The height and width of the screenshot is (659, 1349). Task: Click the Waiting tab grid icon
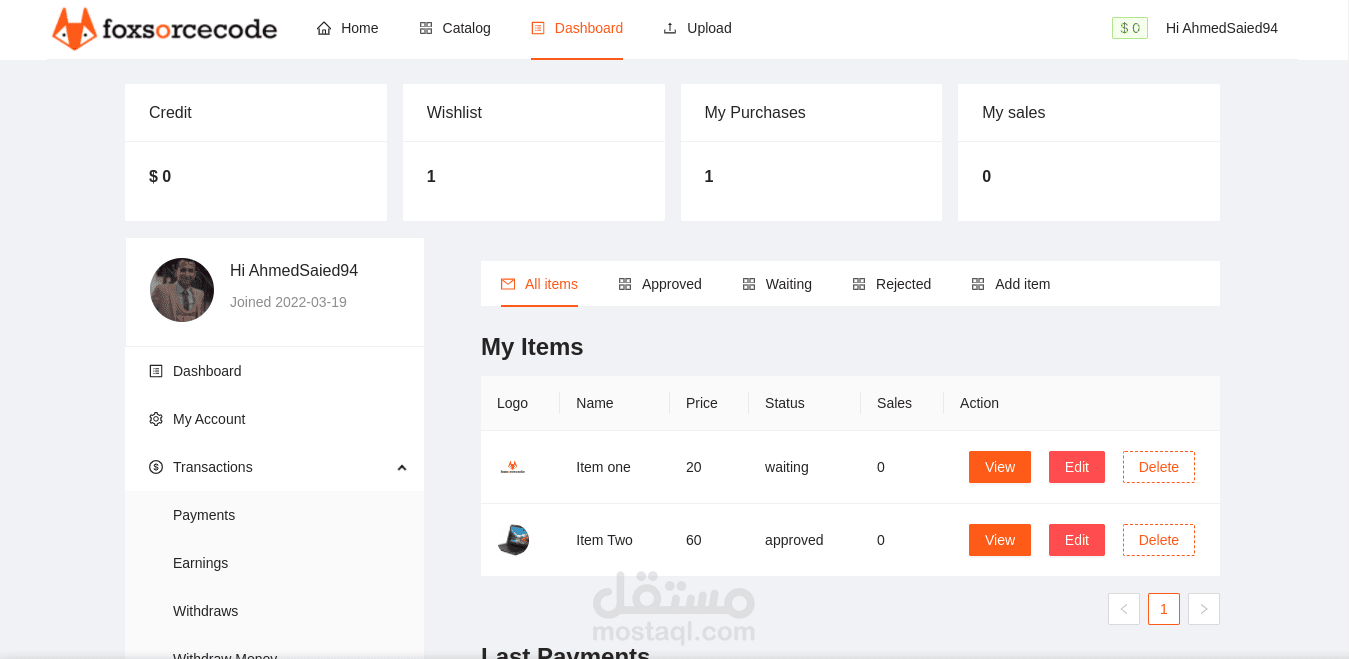[x=749, y=284]
